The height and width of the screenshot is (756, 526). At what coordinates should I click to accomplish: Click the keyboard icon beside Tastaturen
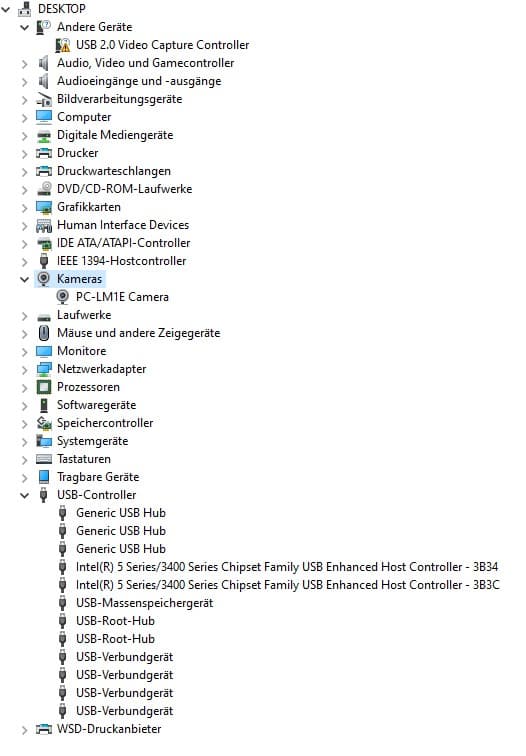pyautogui.click(x=44, y=459)
